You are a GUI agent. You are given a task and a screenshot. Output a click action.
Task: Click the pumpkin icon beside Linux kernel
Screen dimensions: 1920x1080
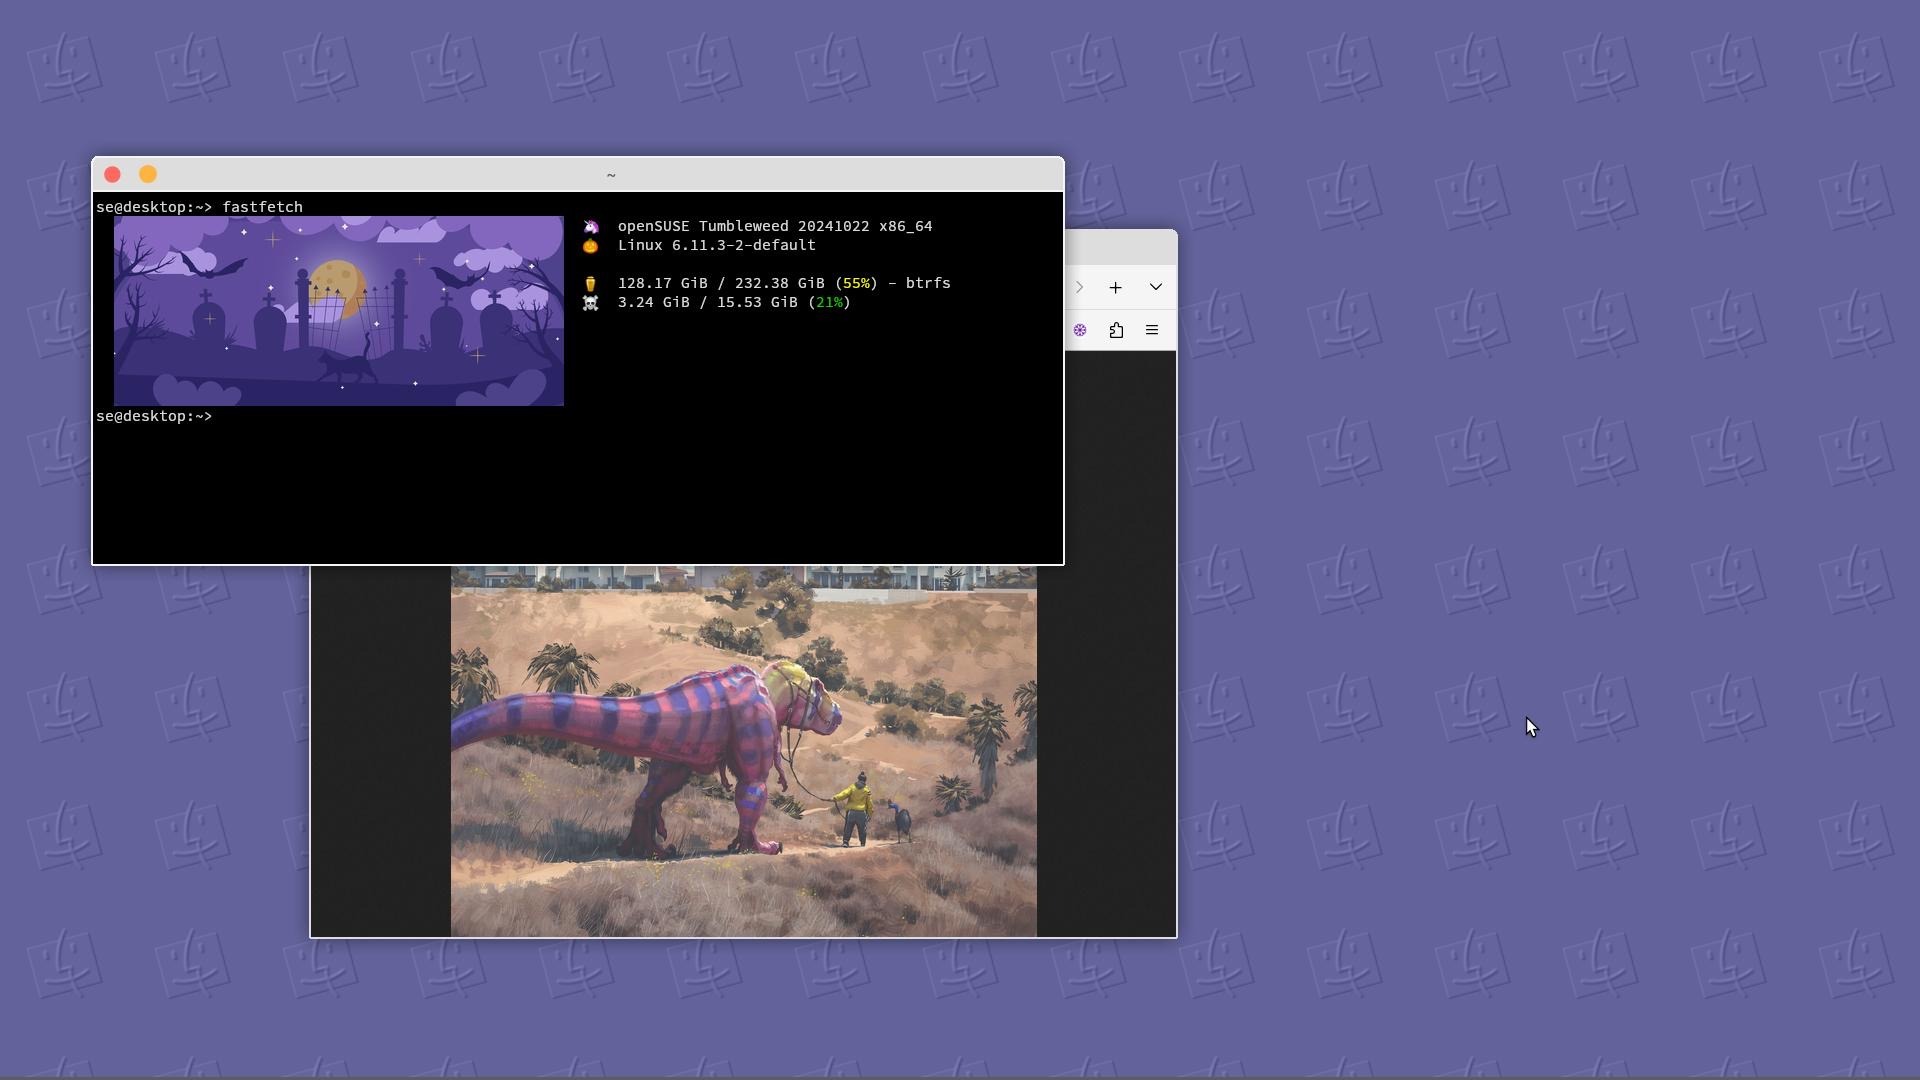(x=591, y=246)
